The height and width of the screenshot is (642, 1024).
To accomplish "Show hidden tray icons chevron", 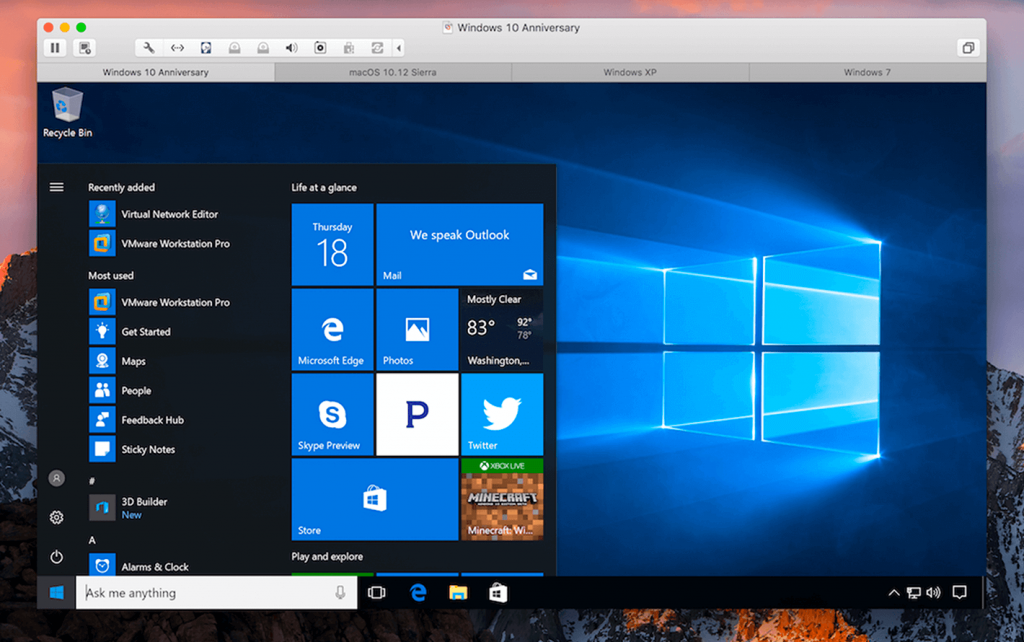I will pos(893,592).
